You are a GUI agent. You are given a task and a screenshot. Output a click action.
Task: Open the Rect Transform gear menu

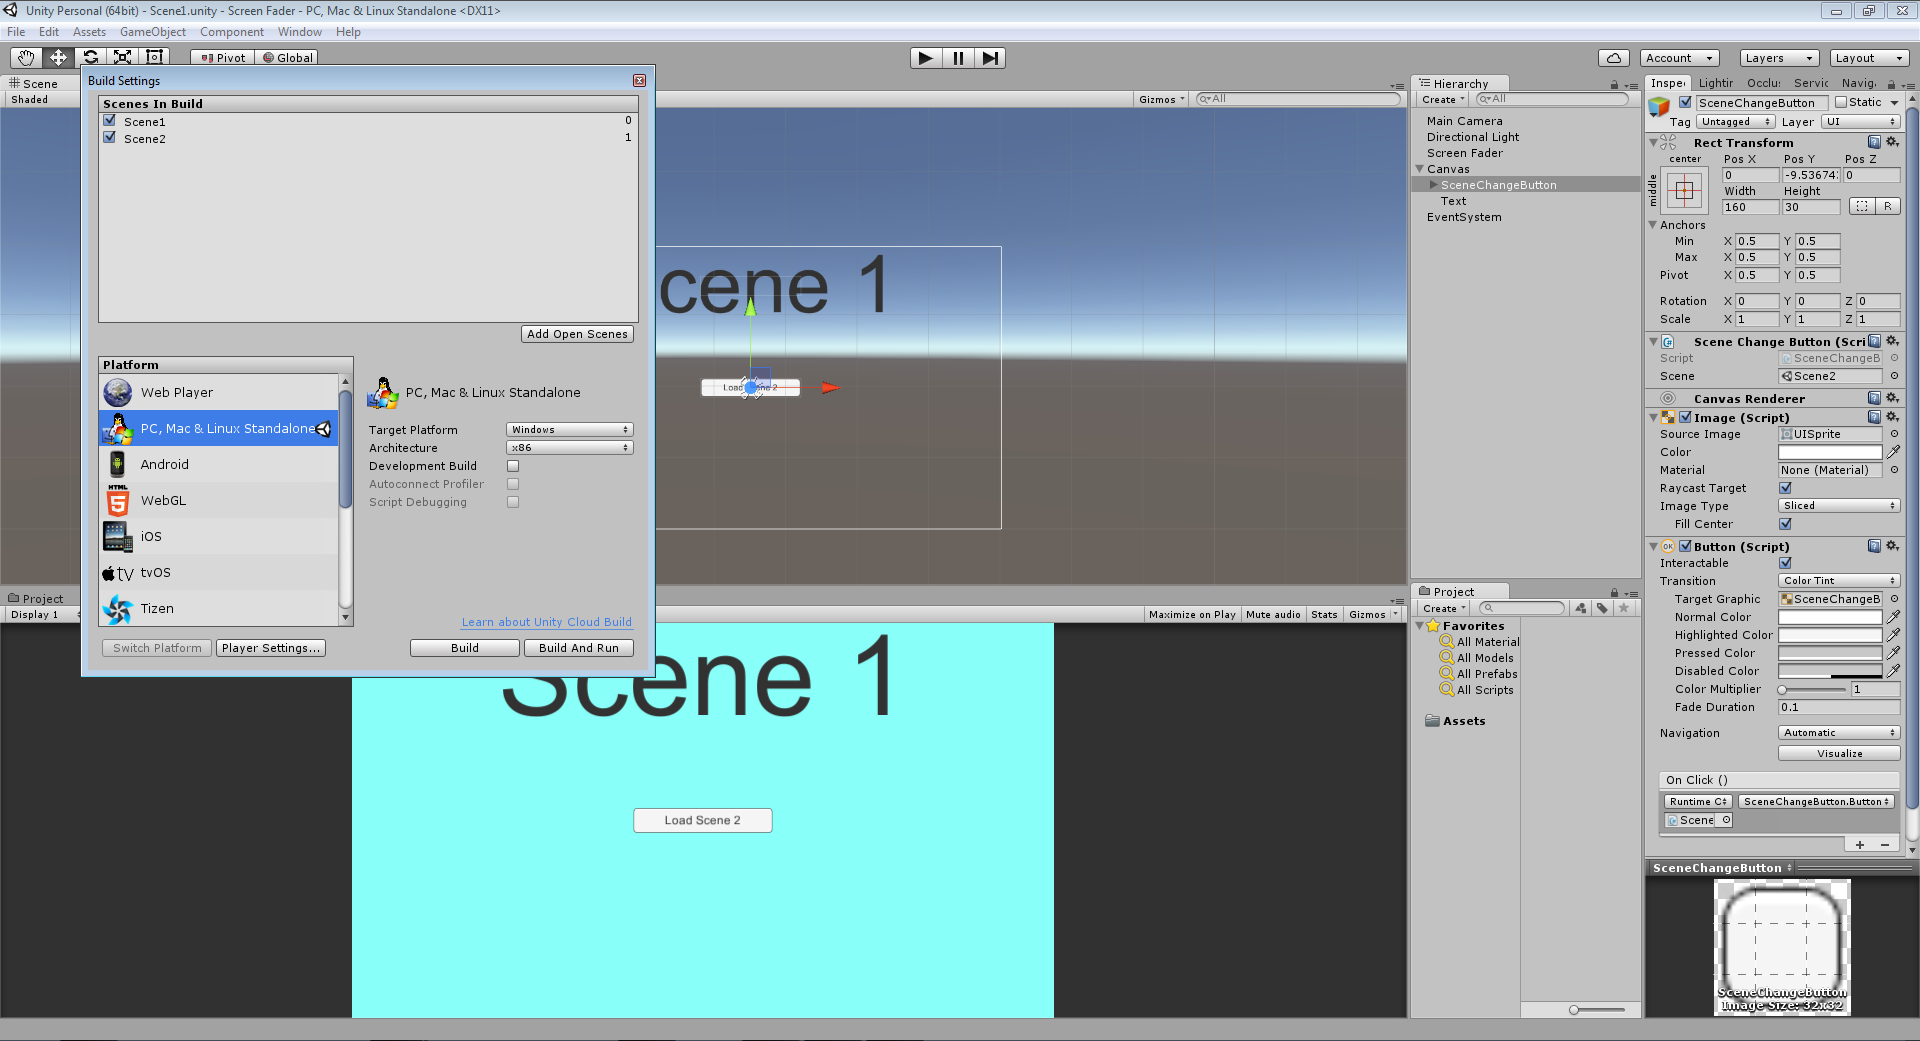pyautogui.click(x=1892, y=142)
